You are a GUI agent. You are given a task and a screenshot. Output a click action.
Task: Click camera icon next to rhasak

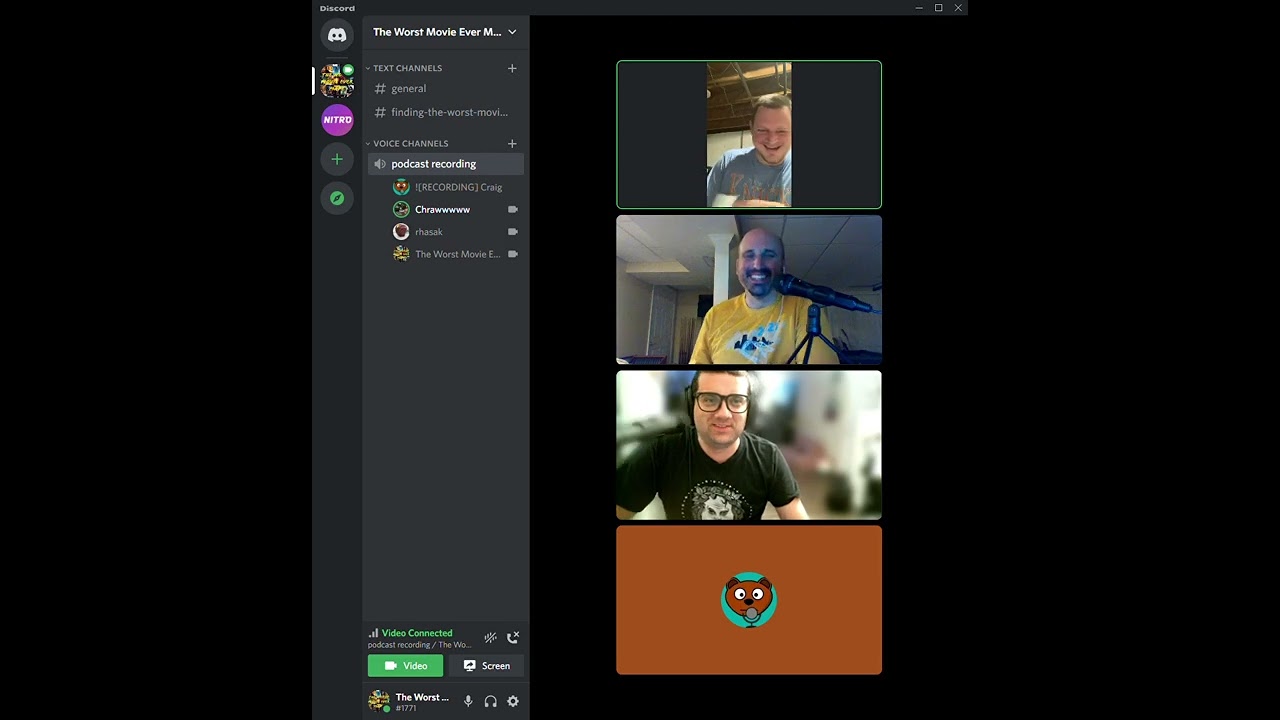pyautogui.click(x=512, y=231)
